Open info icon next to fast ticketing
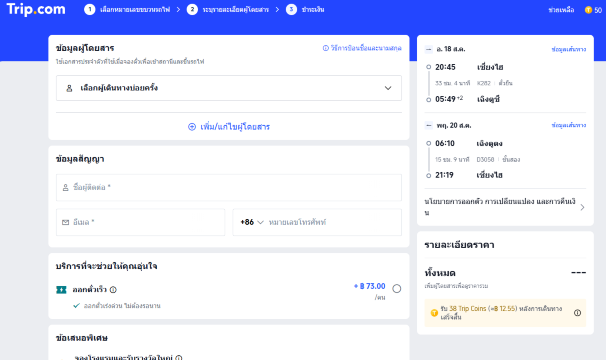 (x=113, y=290)
